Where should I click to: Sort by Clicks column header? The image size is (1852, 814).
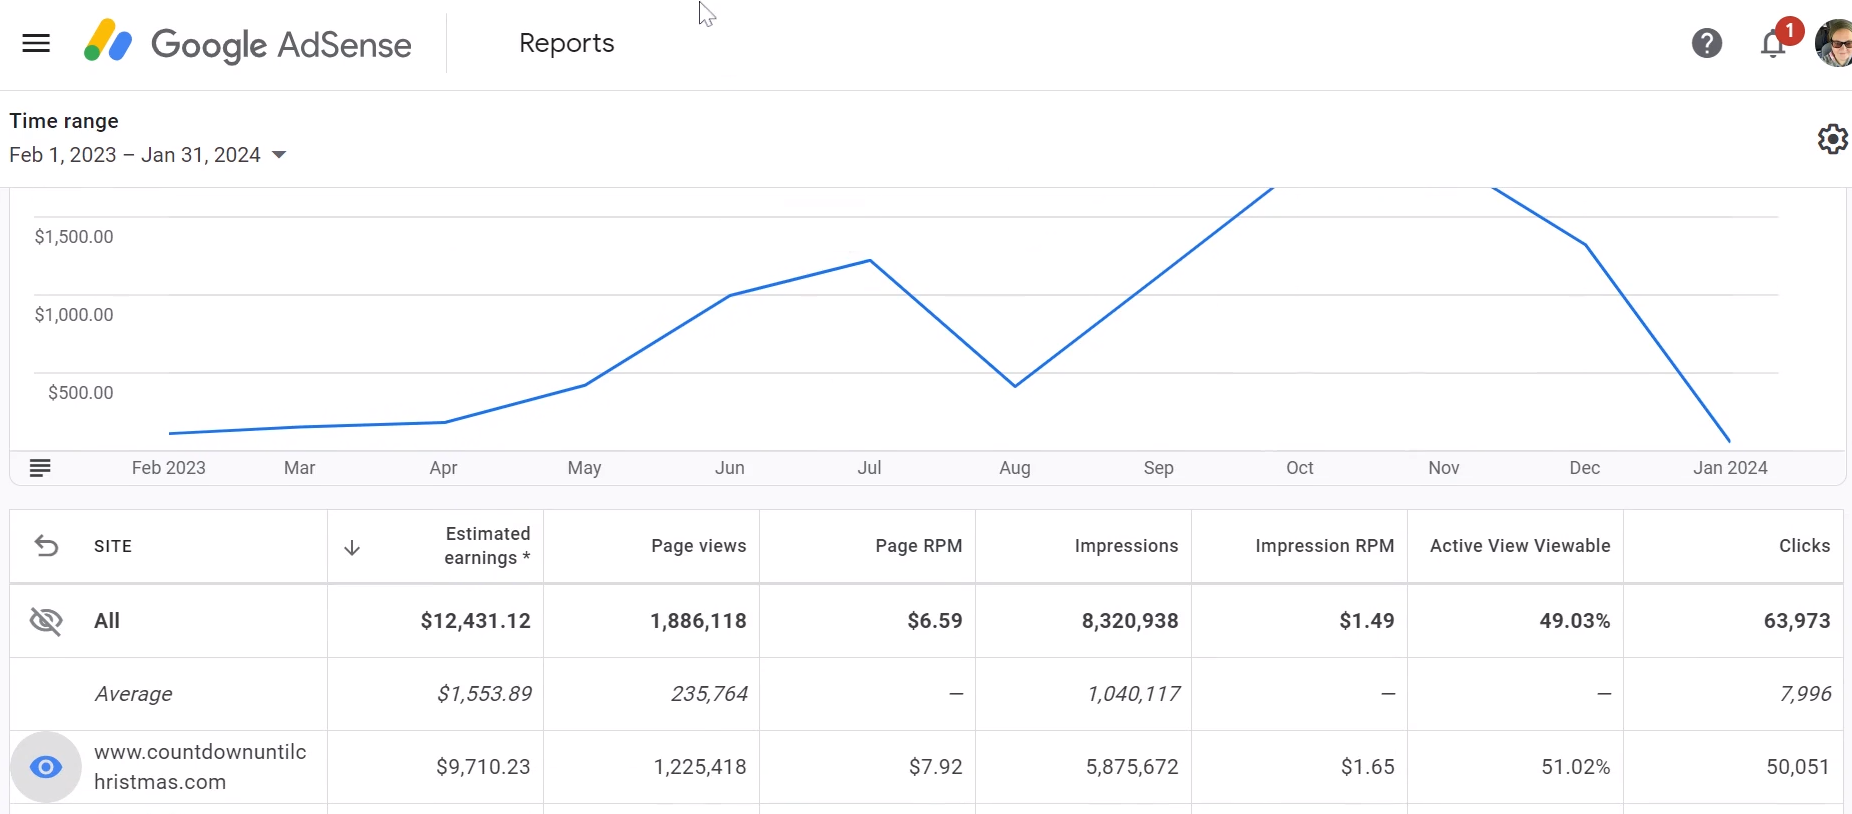(x=1804, y=546)
